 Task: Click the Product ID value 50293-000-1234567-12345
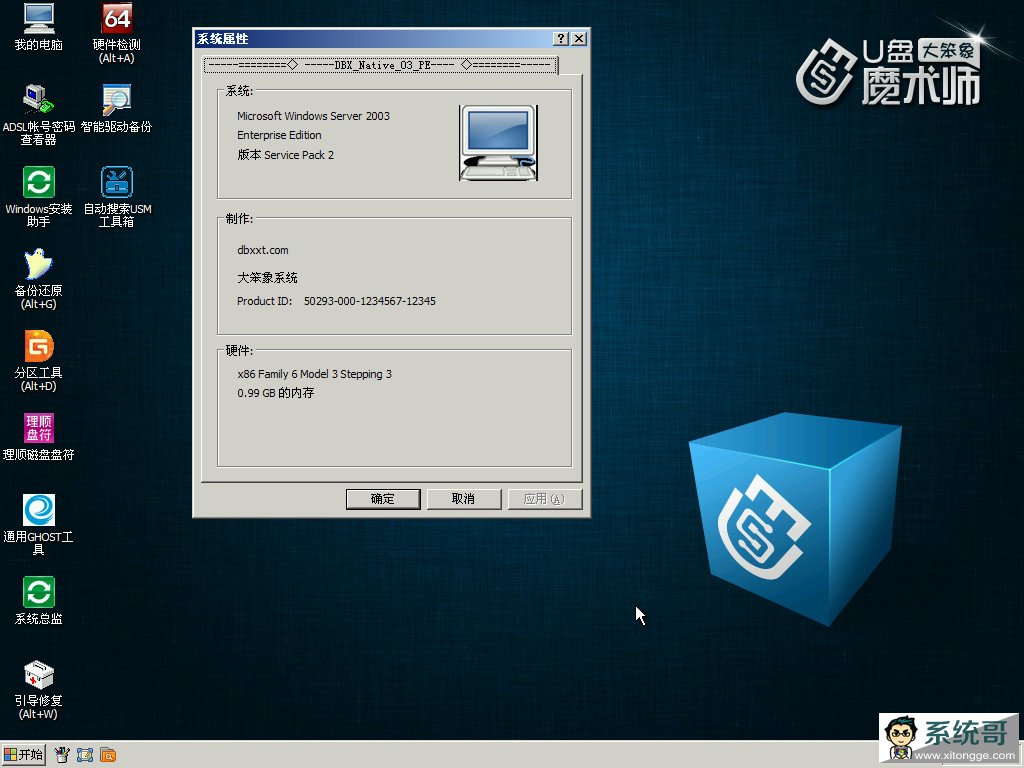click(370, 301)
